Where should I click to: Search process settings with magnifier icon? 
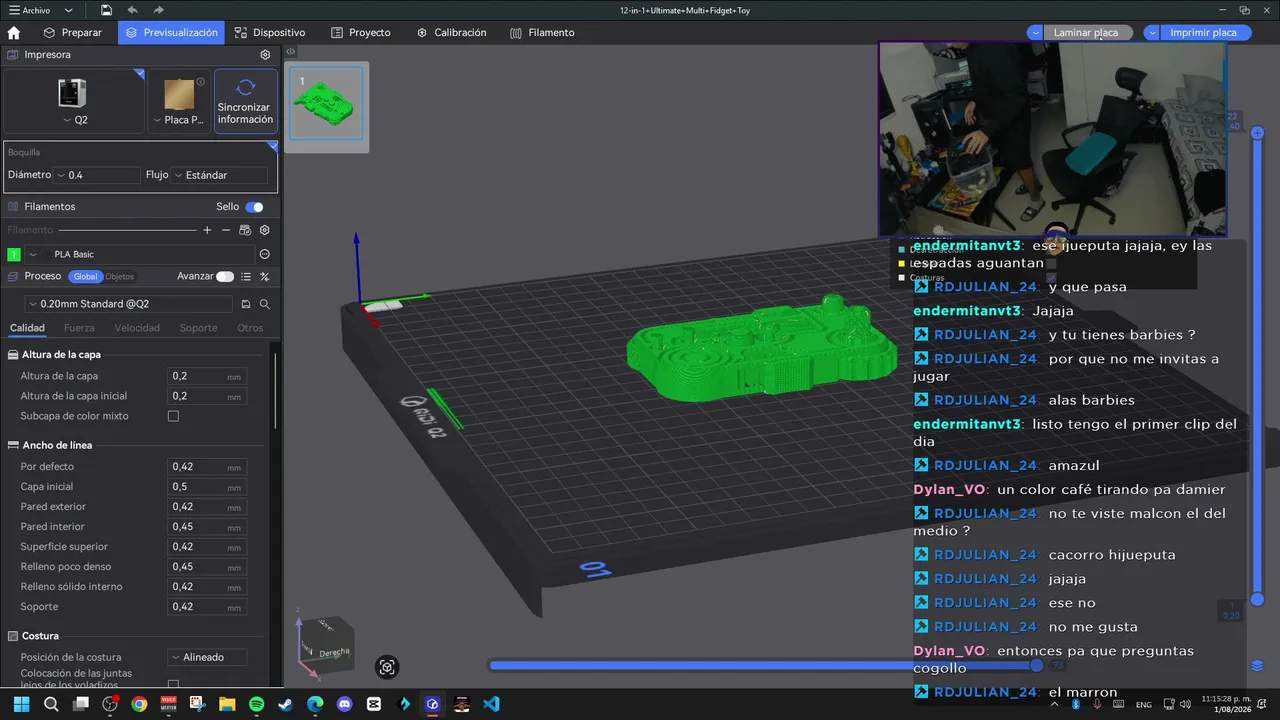pyautogui.click(x=265, y=304)
